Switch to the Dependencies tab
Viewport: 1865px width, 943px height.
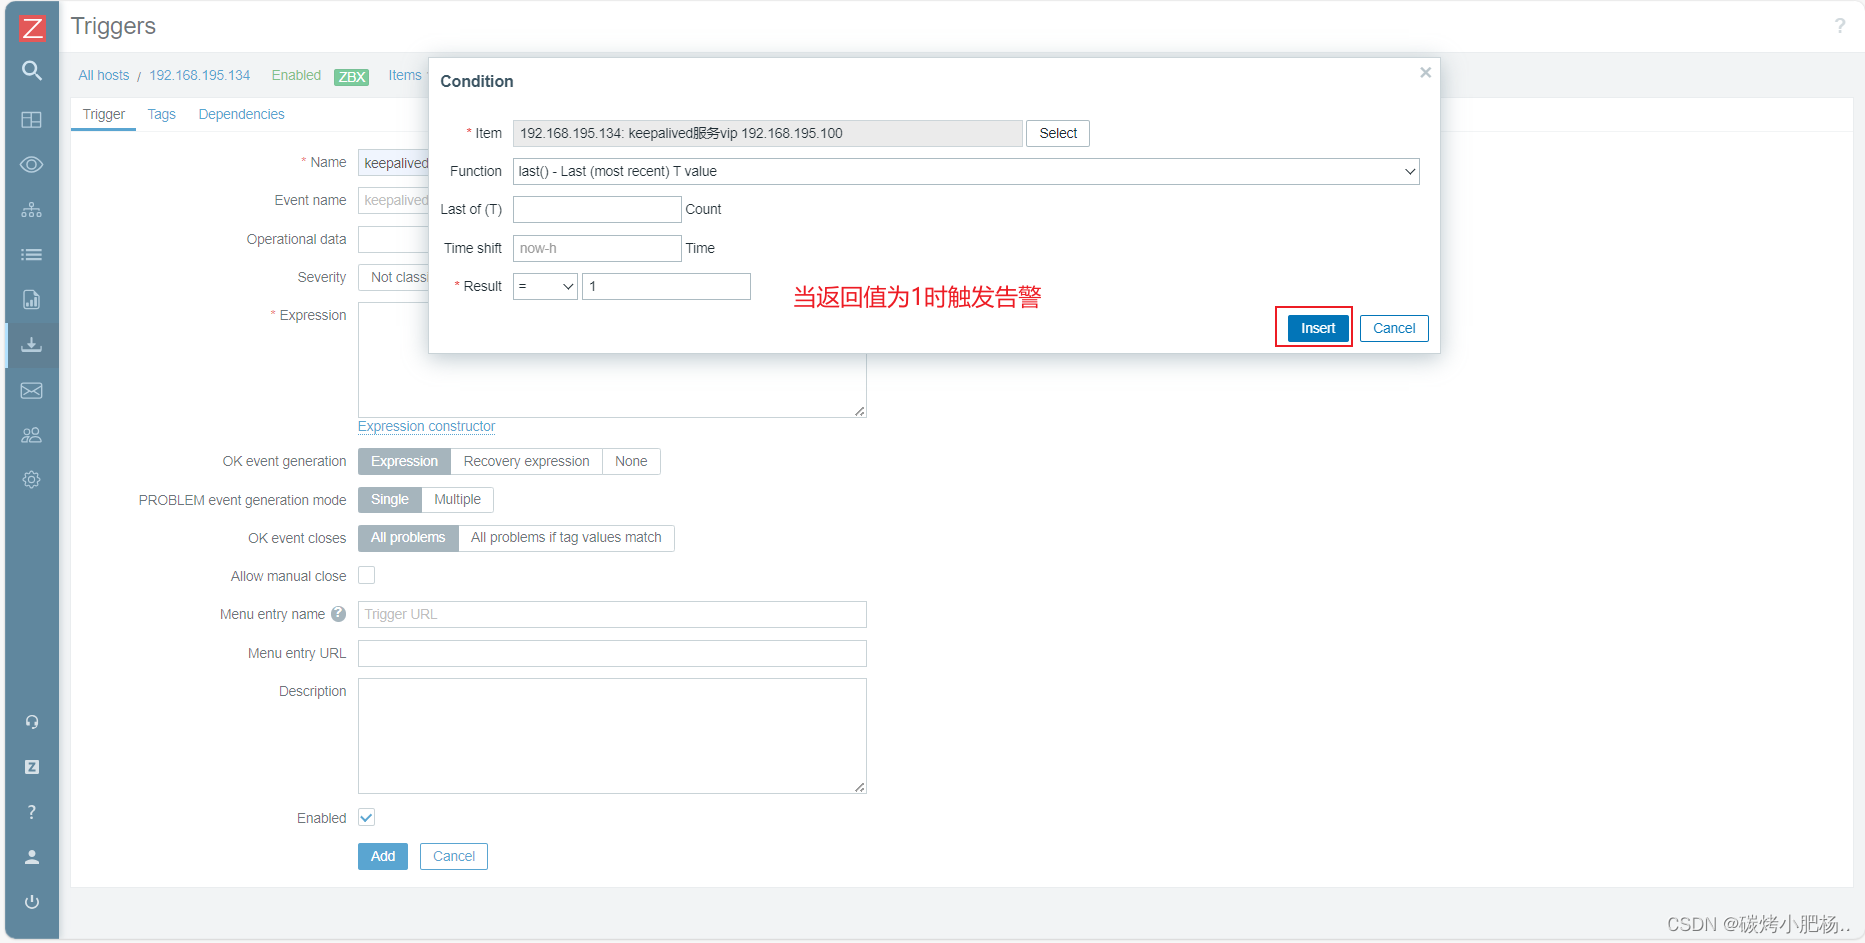click(241, 114)
